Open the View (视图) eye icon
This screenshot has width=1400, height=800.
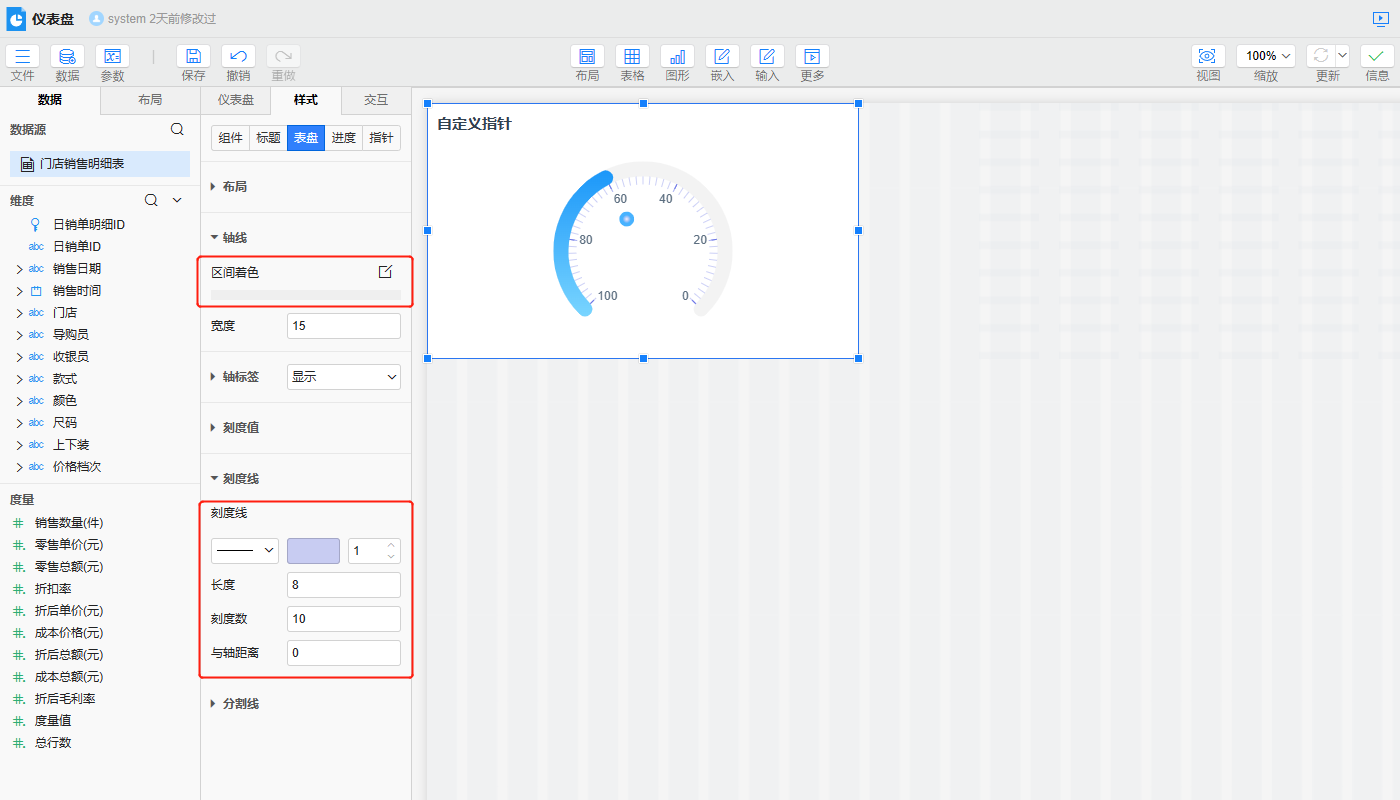1208,57
